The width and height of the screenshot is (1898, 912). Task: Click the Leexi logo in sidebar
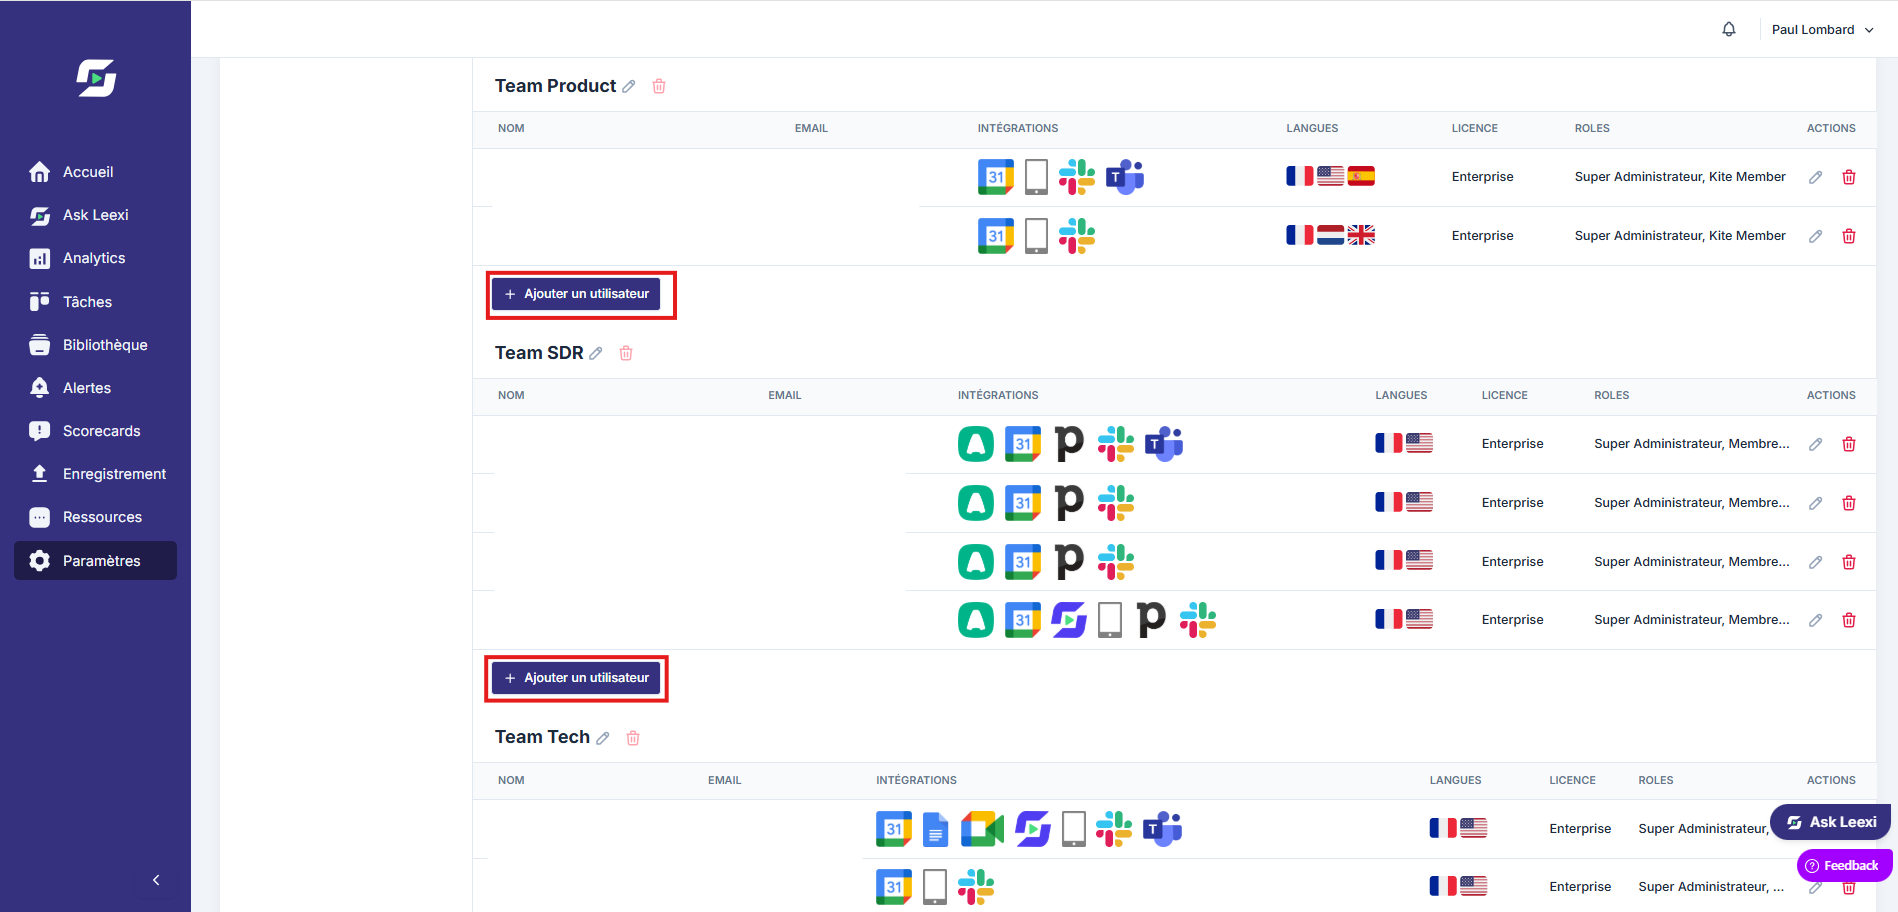click(x=96, y=77)
